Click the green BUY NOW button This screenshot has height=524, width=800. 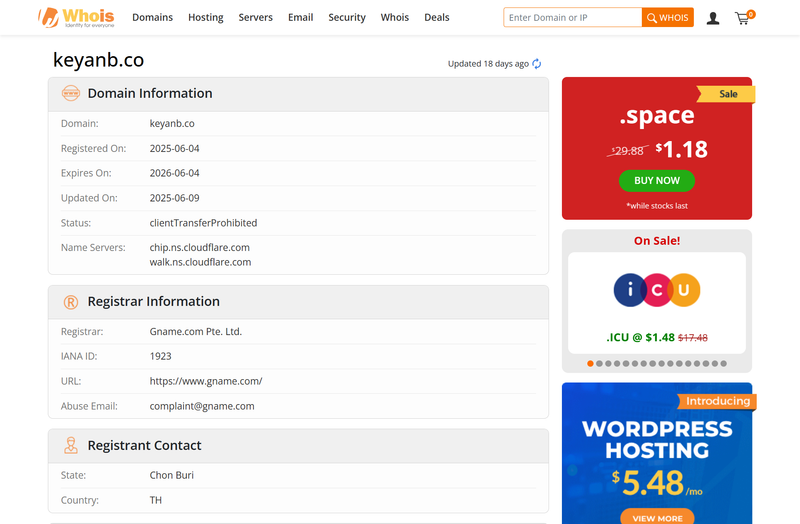[657, 181]
